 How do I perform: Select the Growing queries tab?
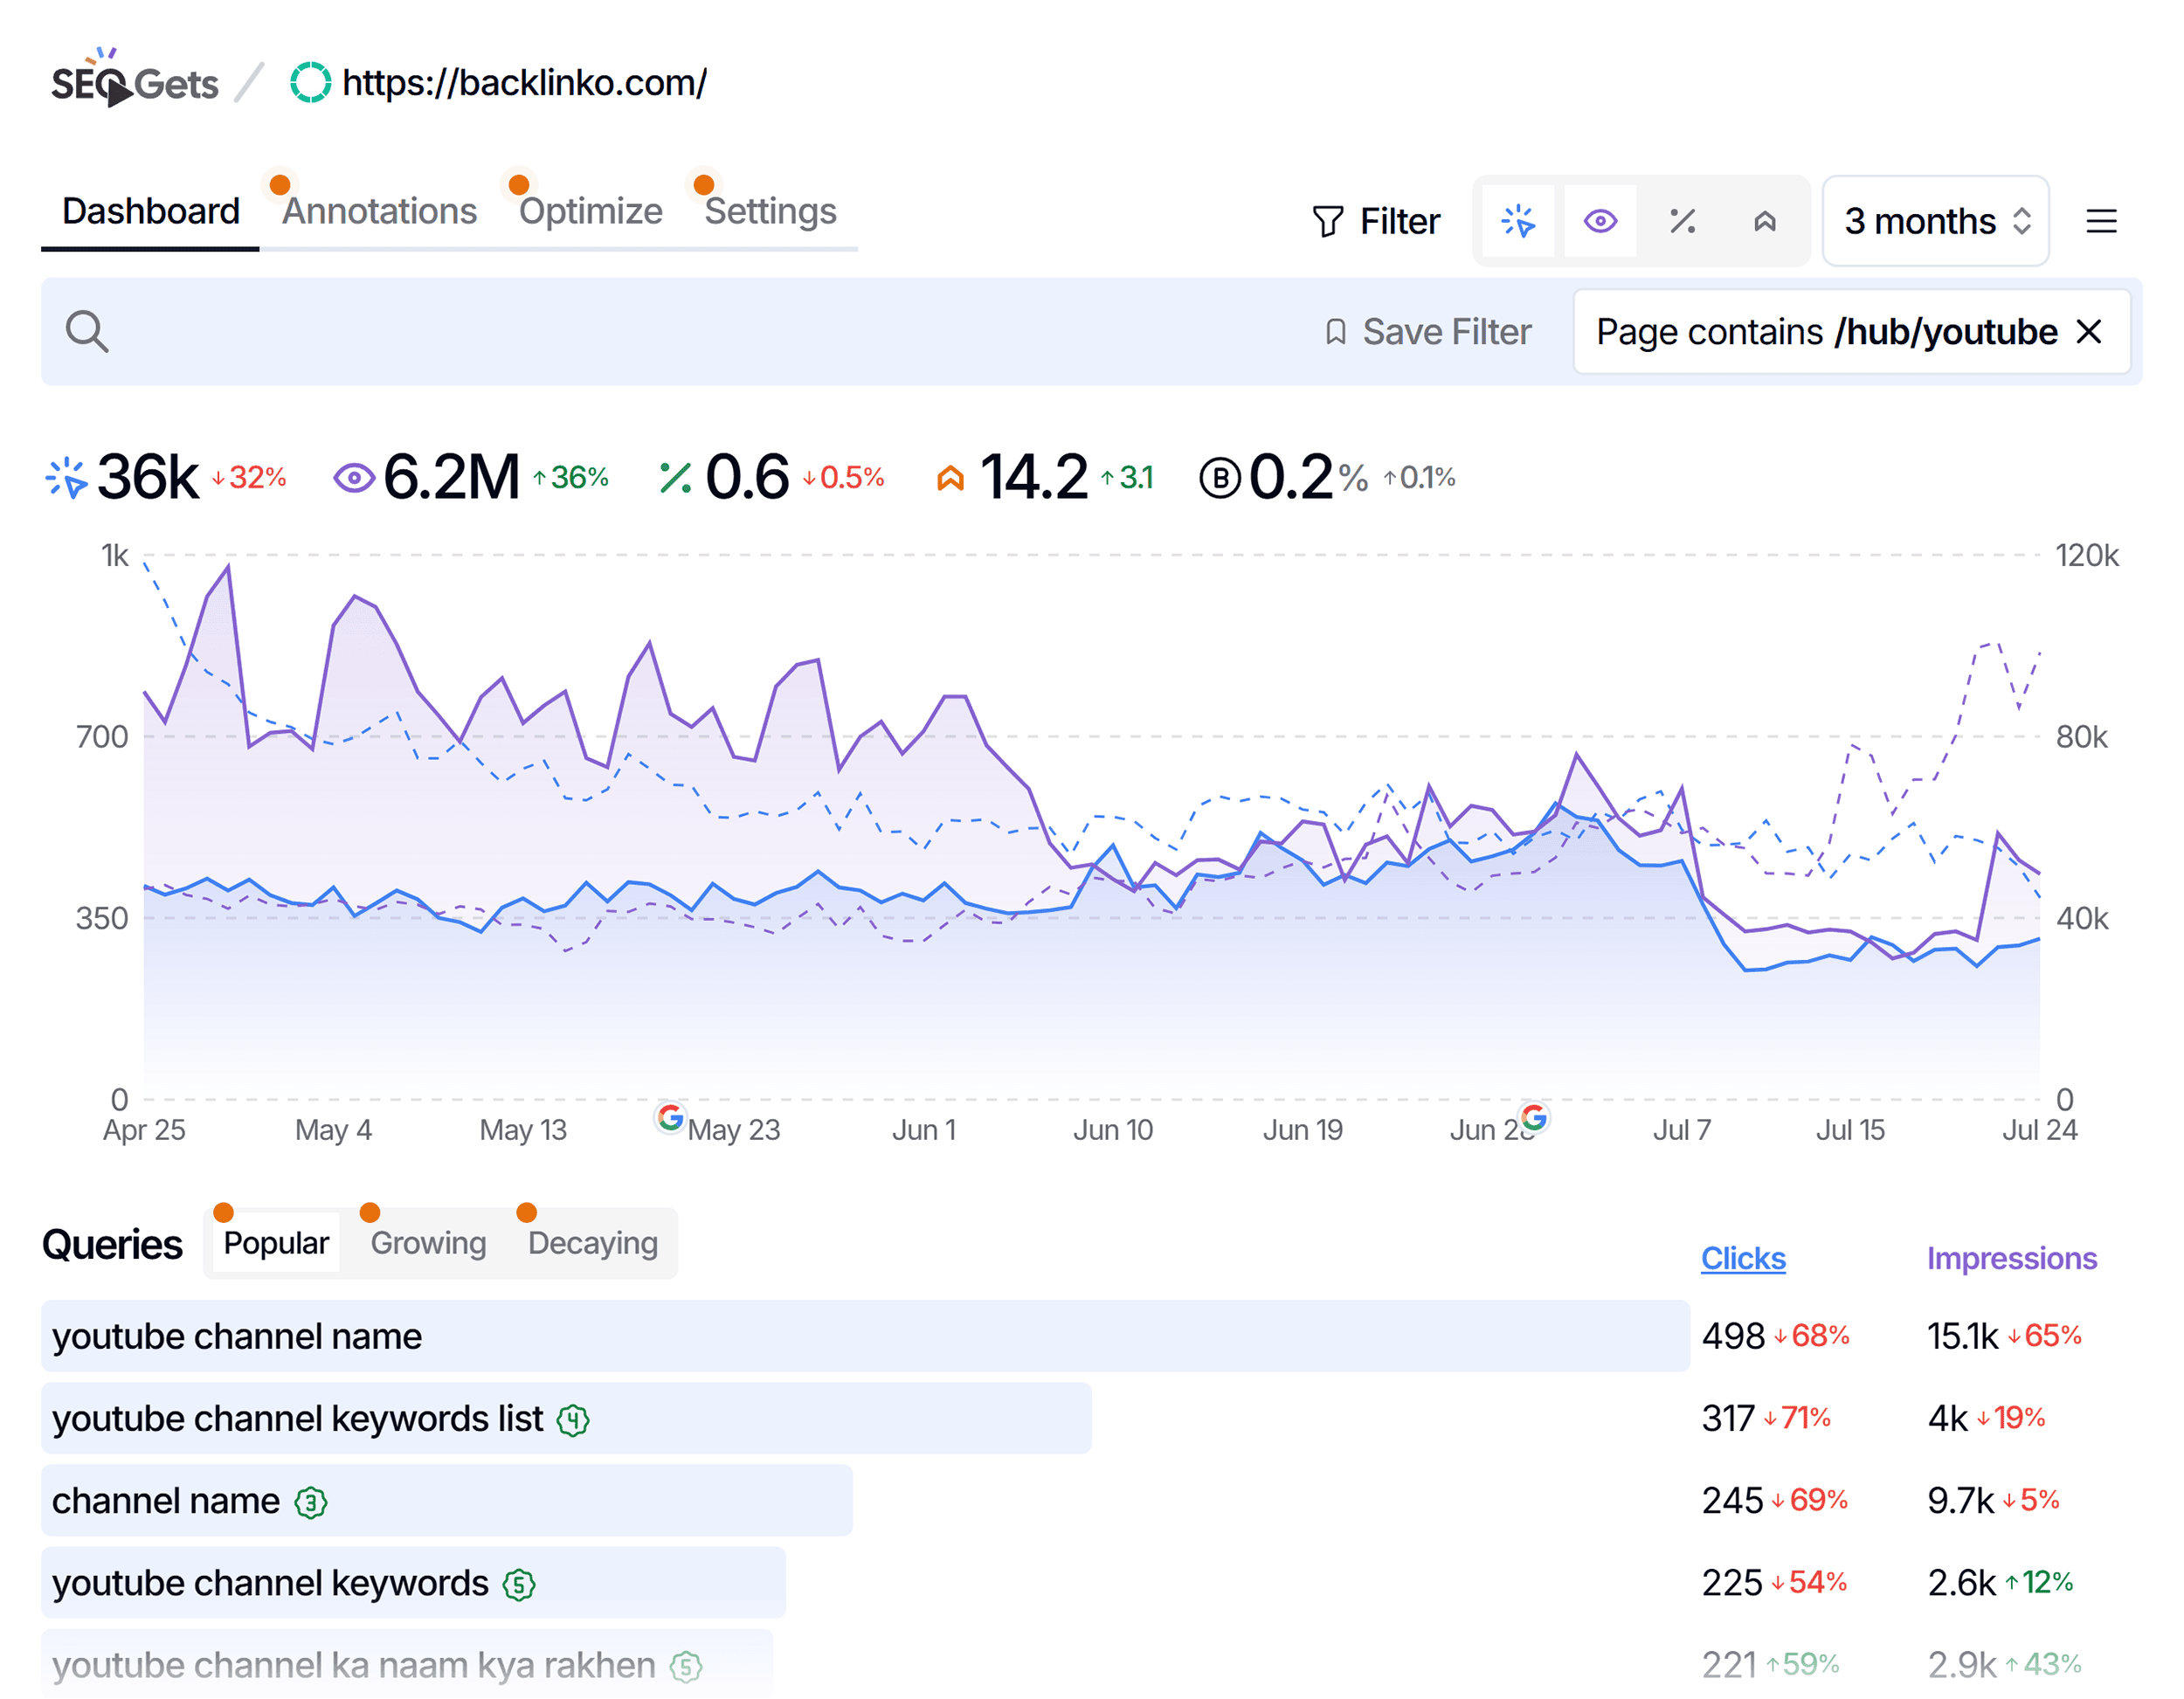pos(428,1242)
